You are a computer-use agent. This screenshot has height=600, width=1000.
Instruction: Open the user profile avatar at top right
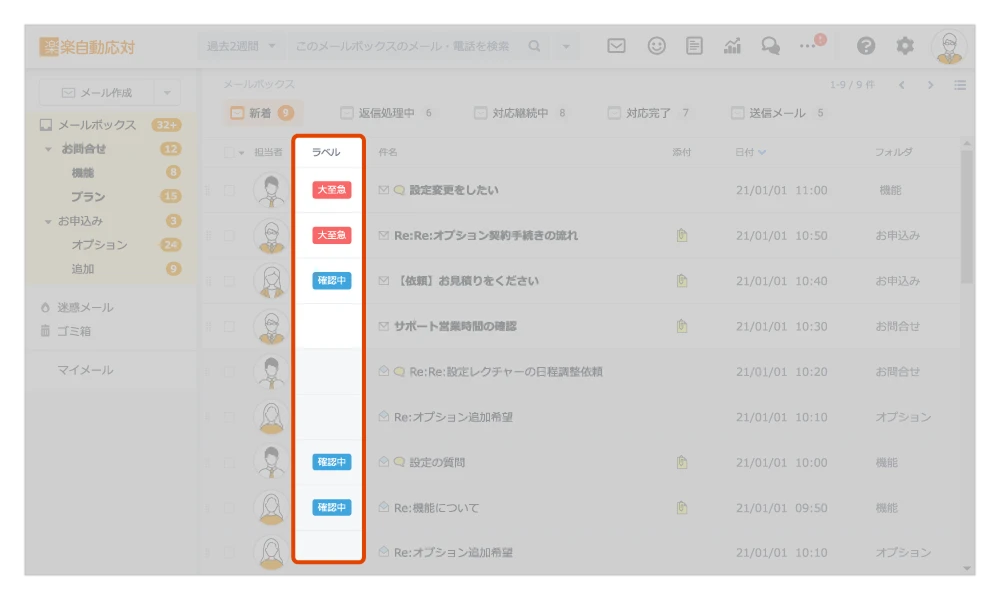pos(949,47)
